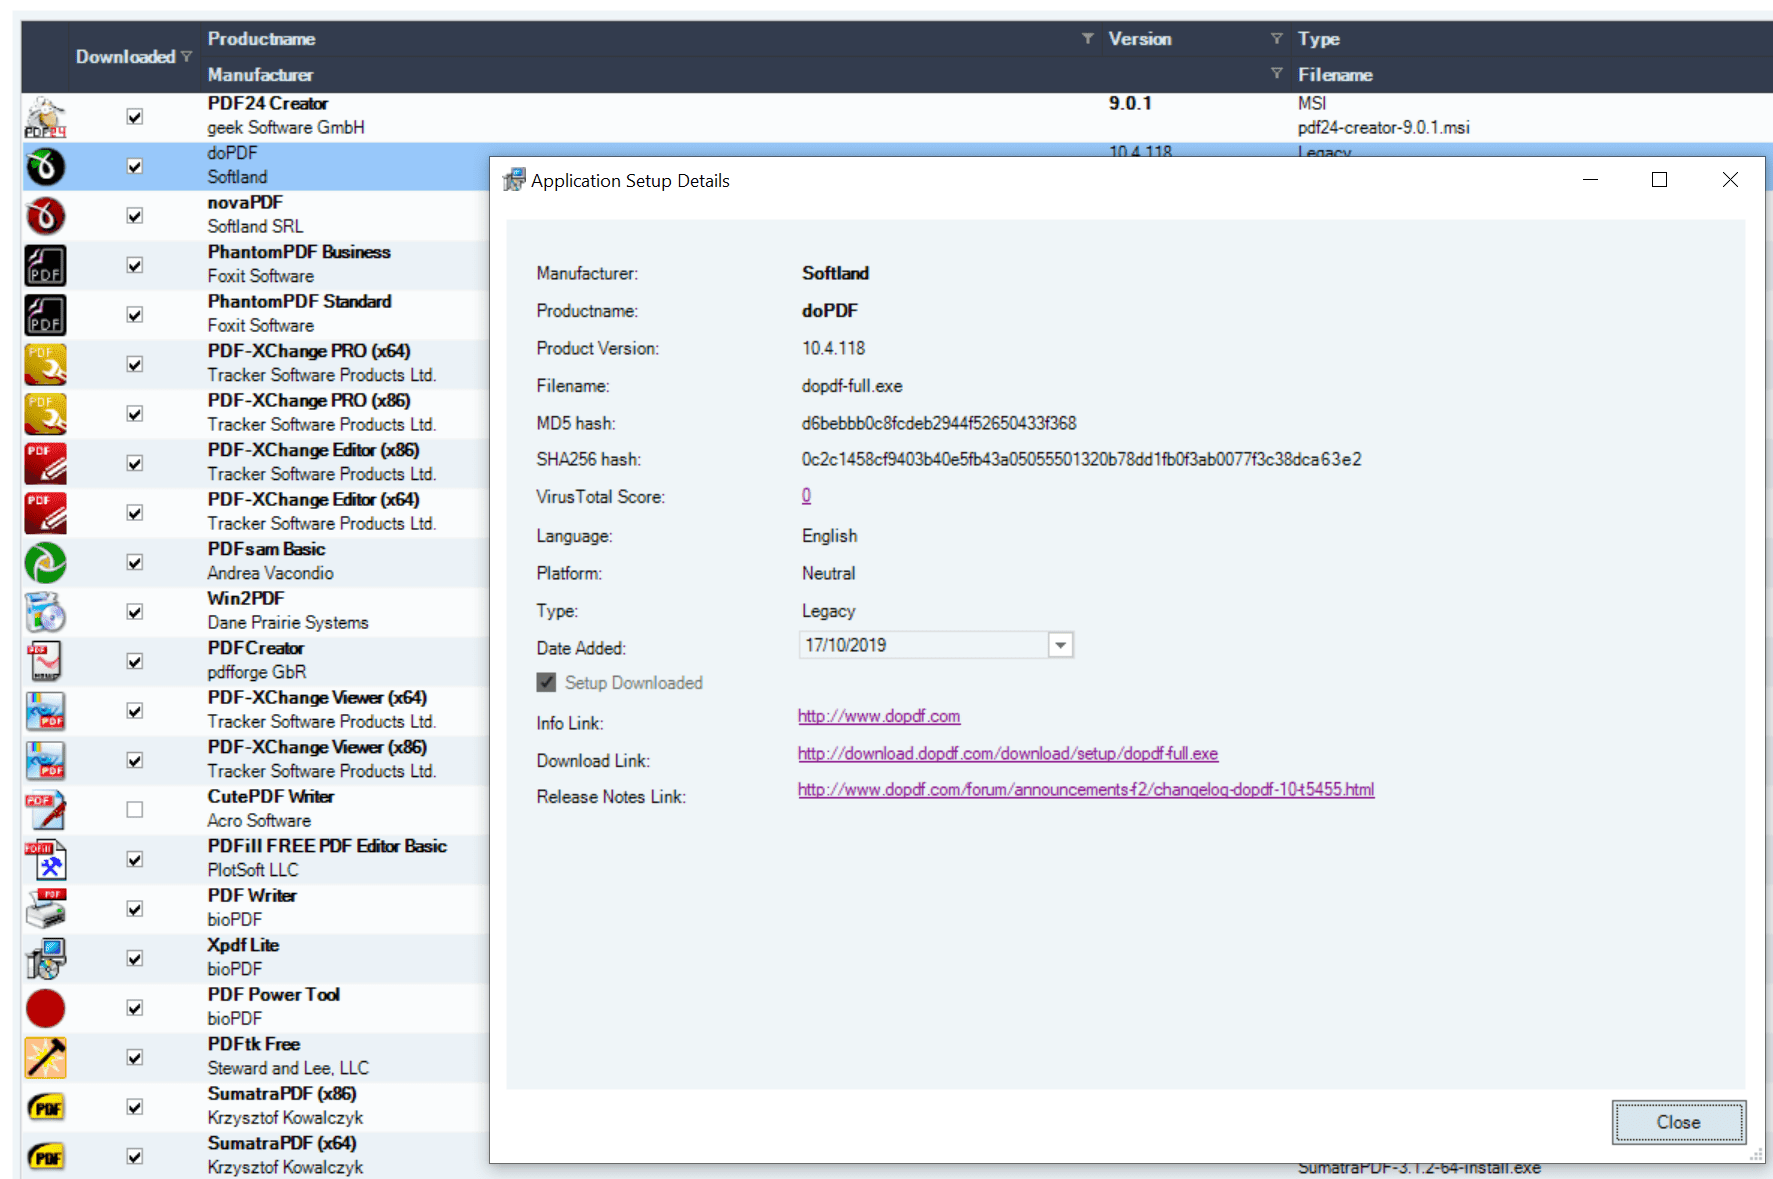Click the PDF24 Creator application icon
Image resolution: width=1773 pixels, height=1179 pixels.
click(45, 116)
